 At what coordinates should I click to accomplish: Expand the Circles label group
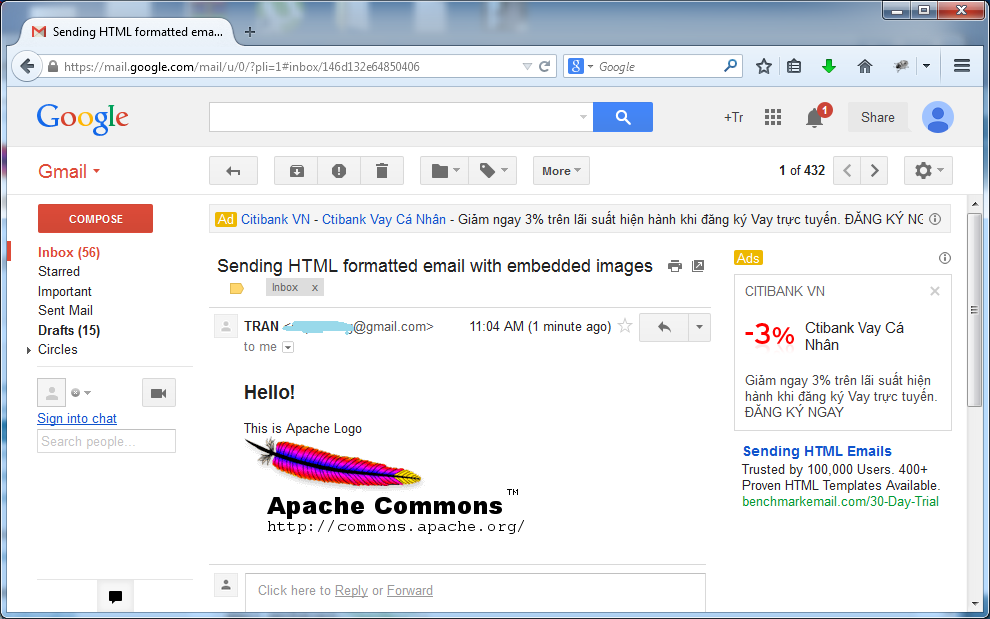tap(28, 350)
